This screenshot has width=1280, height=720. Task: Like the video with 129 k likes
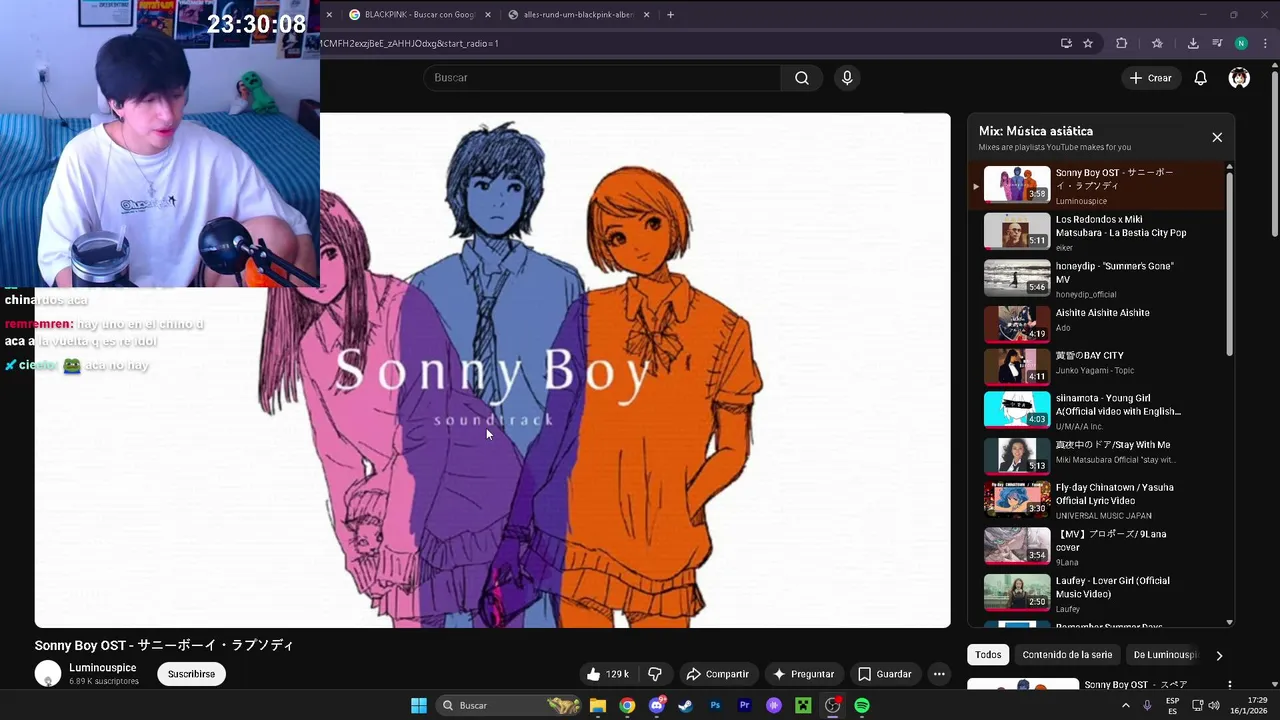pyautogui.click(x=608, y=674)
